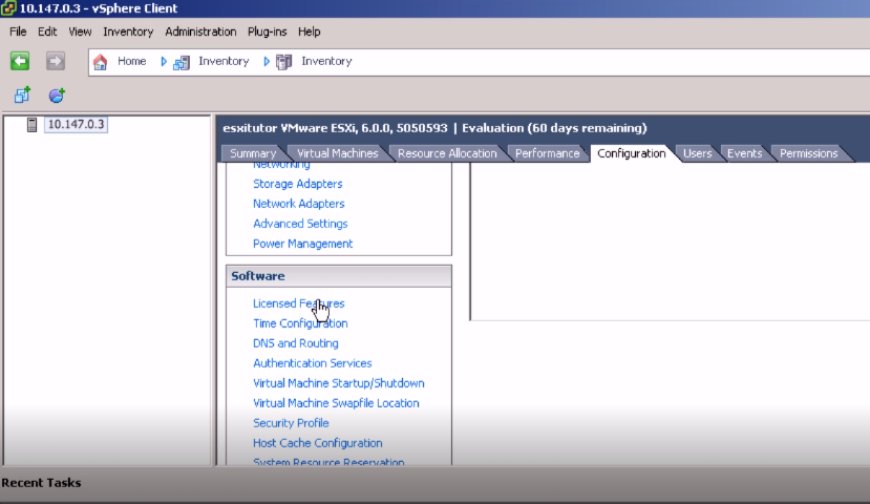Open the View menu
Image resolution: width=870 pixels, height=504 pixels.
(x=80, y=32)
